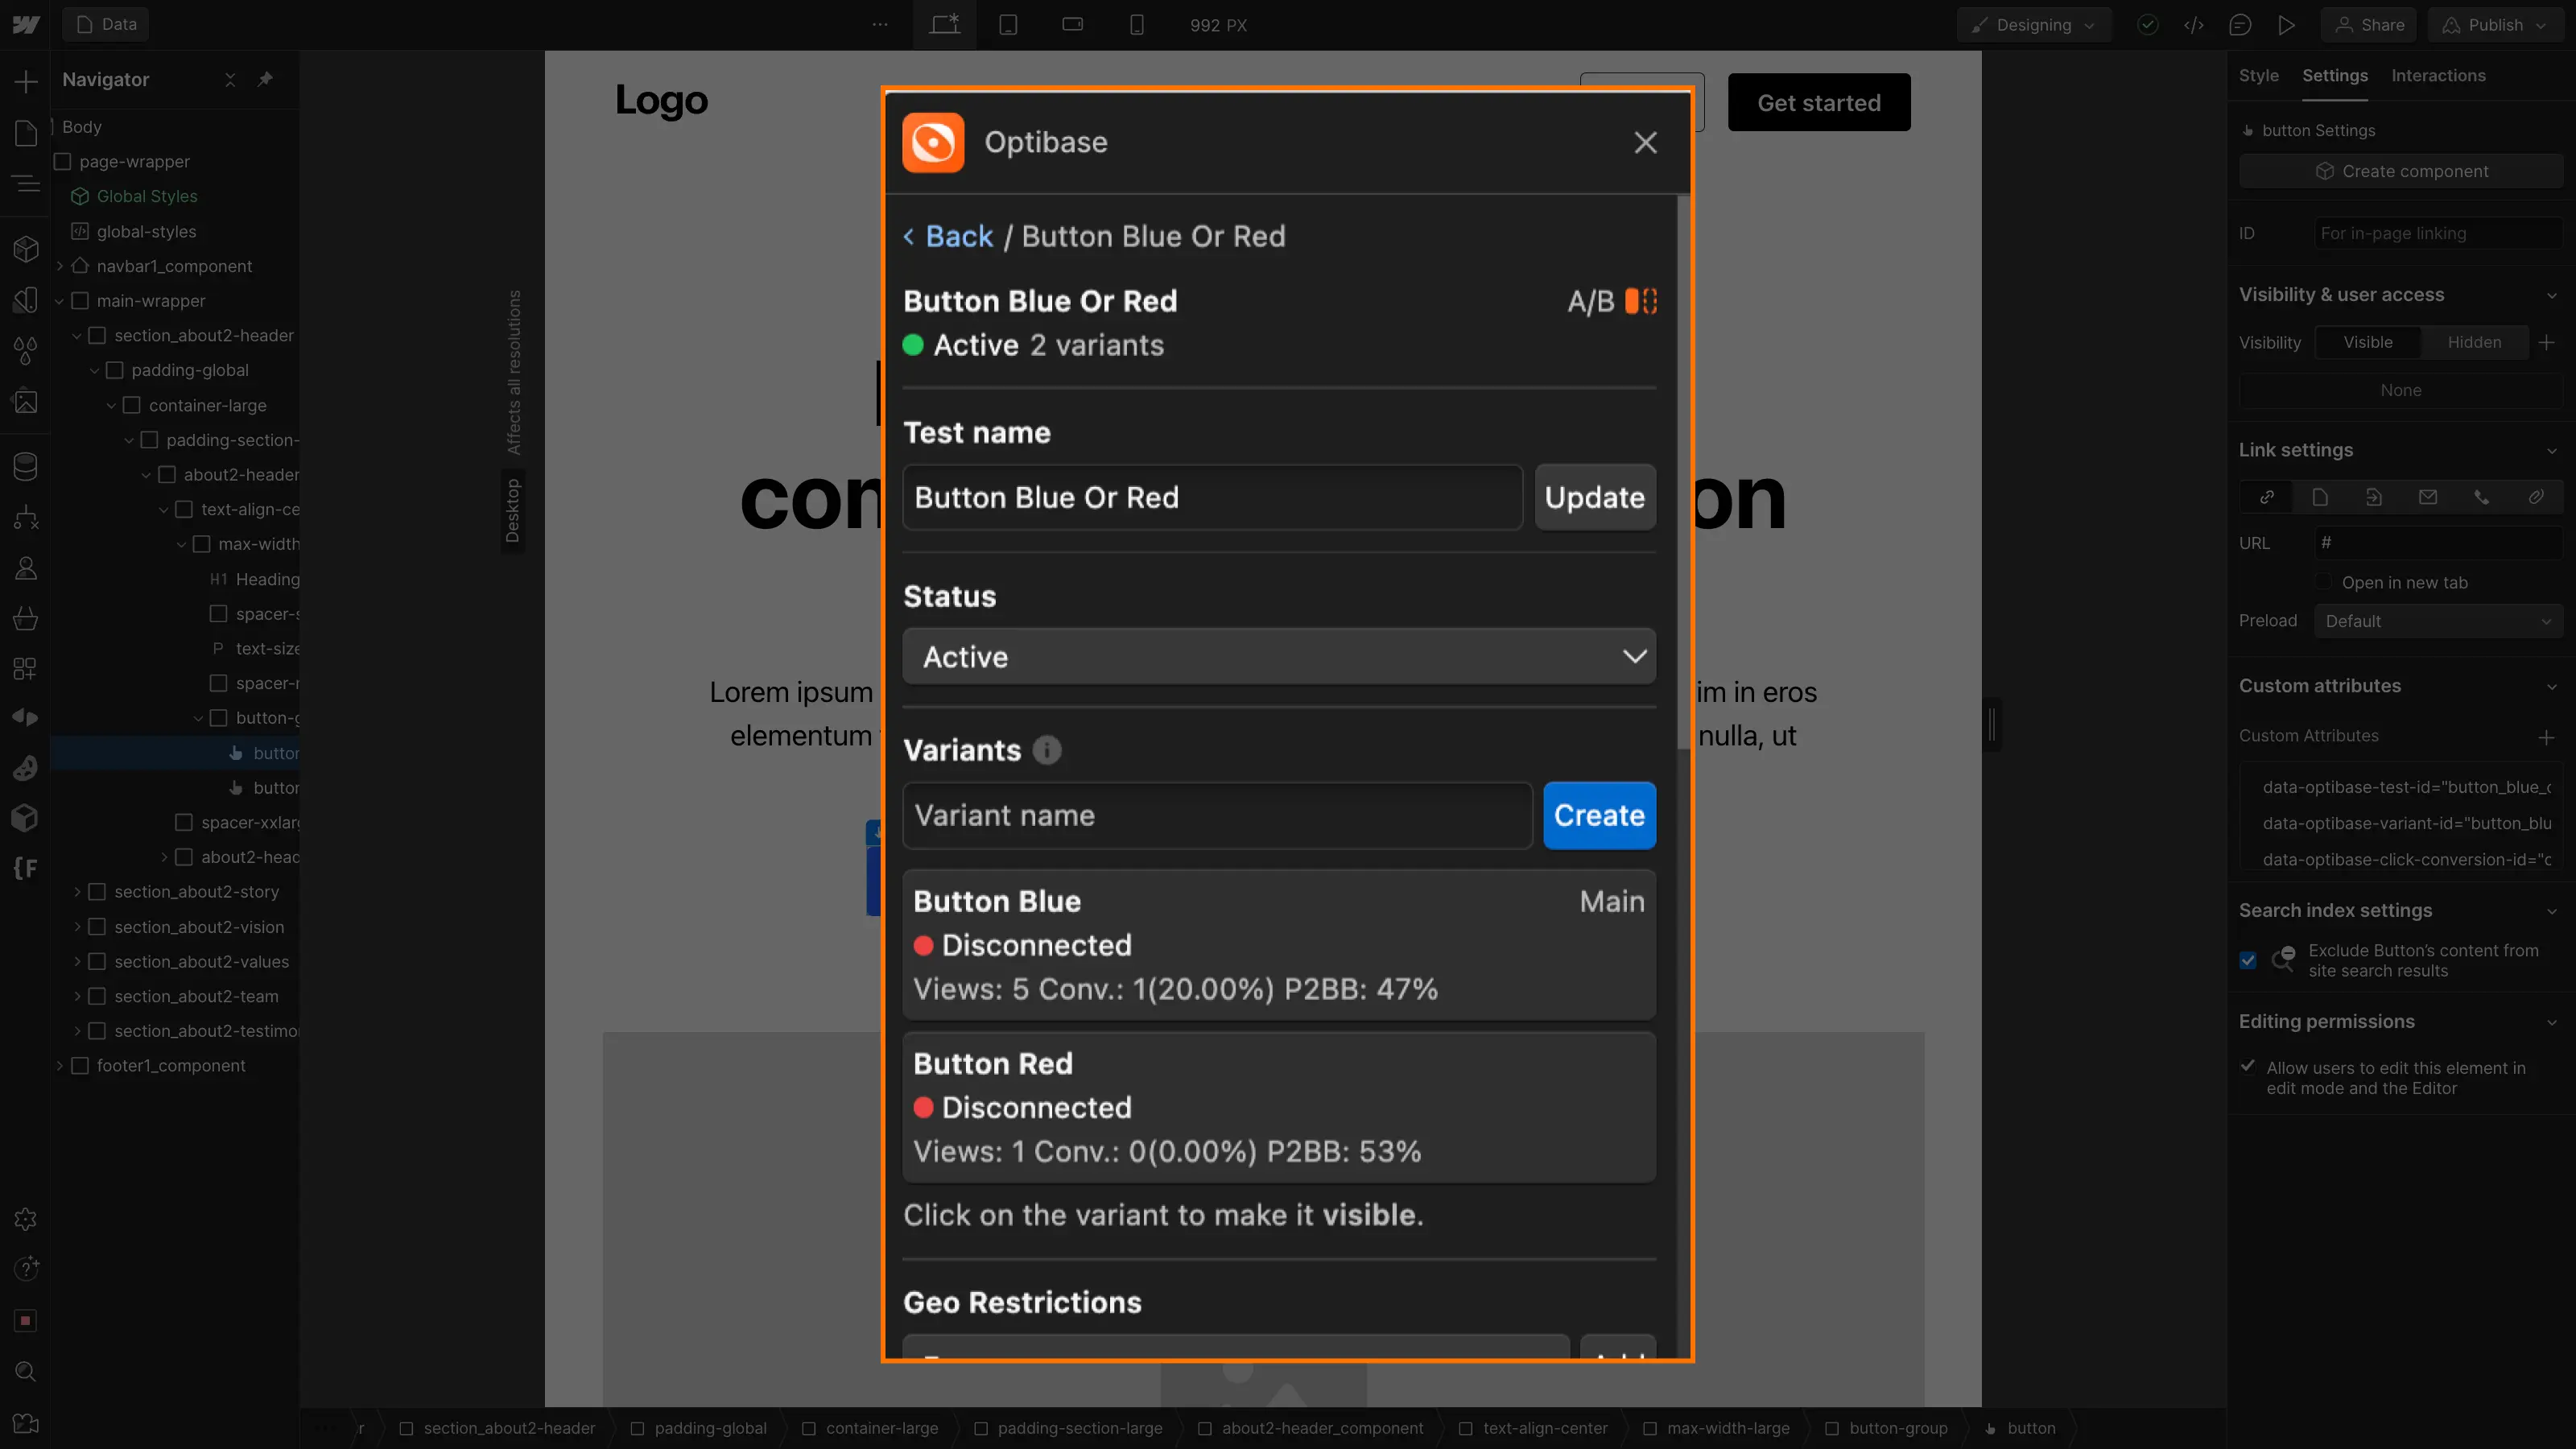The image size is (2576, 1449).
Task: Switch to the tablet breakpoint icon
Action: (1008, 25)
